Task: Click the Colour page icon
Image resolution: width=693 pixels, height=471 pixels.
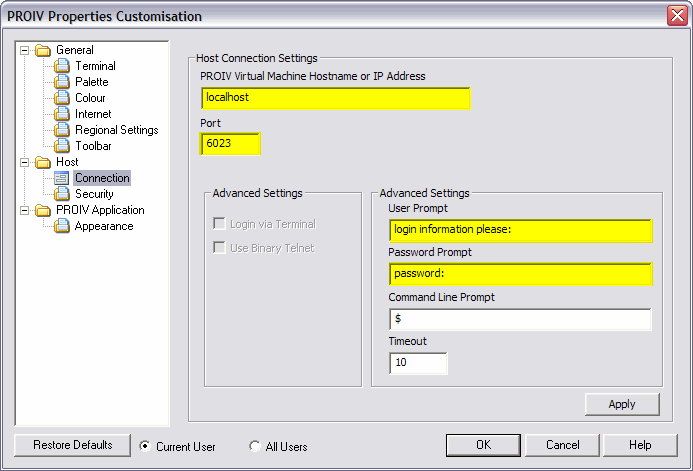Action: [62, 98]
